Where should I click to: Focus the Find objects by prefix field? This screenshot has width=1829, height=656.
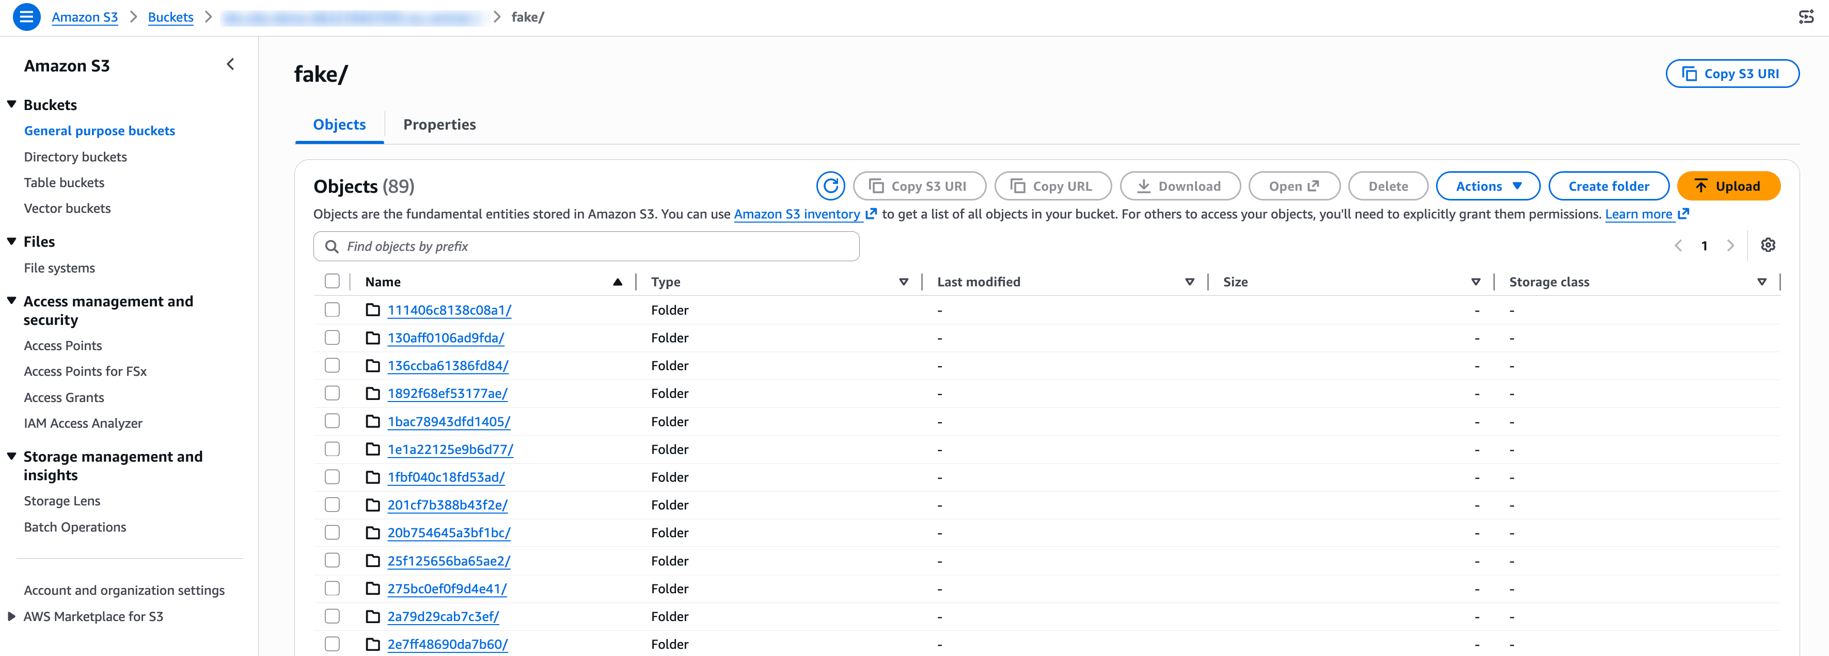pyautogui.click(x=586, y=246)
